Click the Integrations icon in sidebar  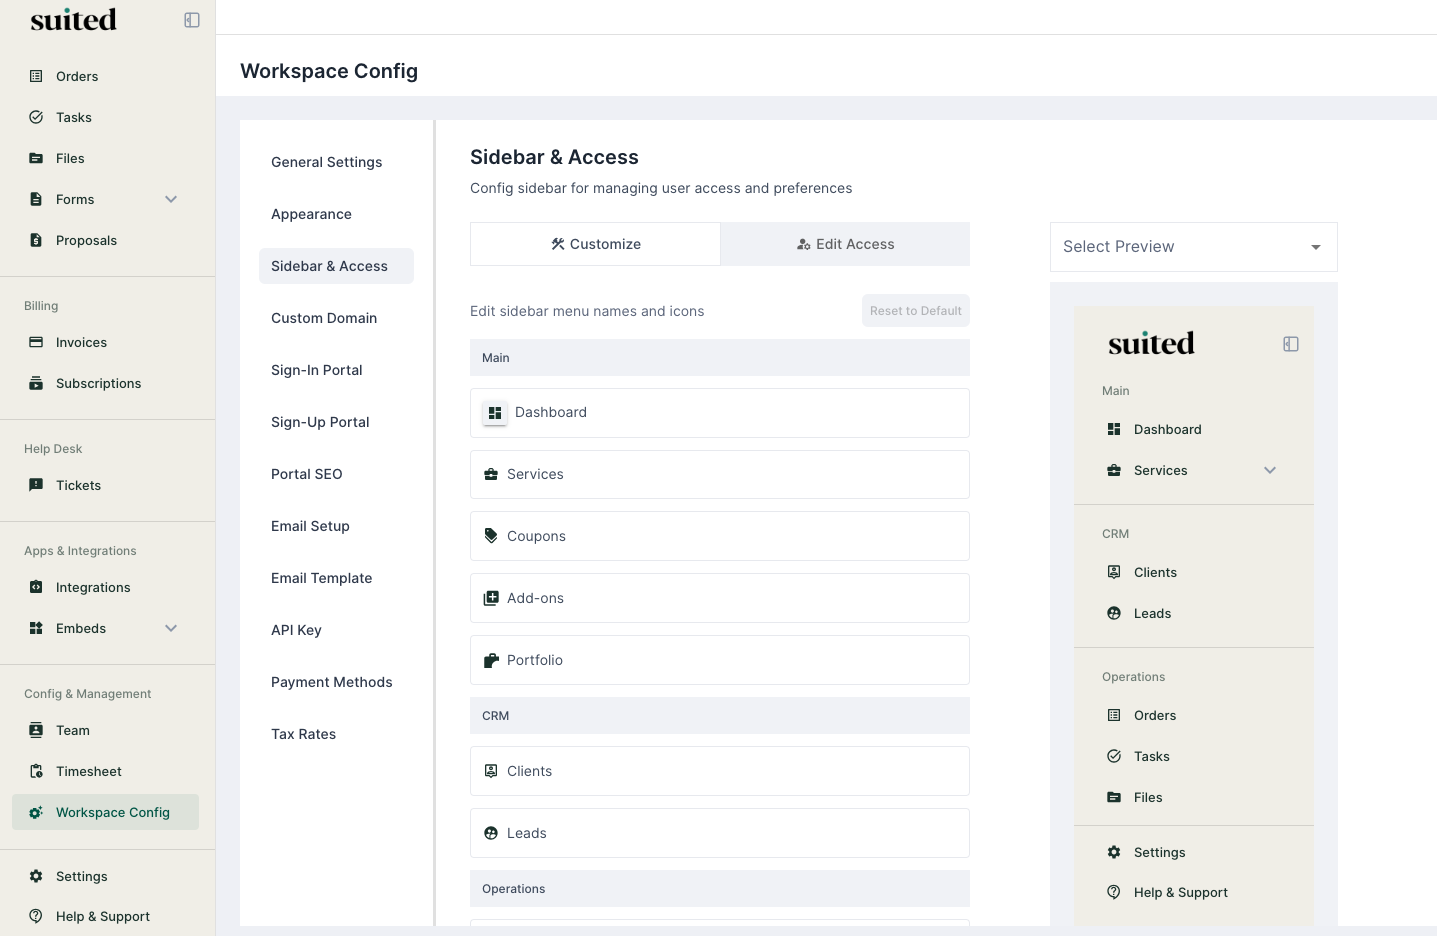36,587
